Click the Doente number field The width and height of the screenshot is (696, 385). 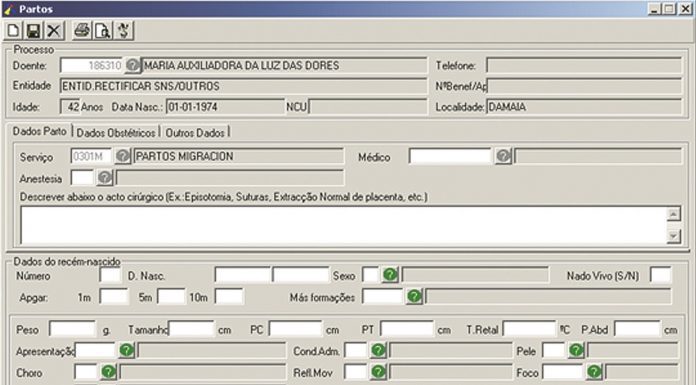(x=92, y=66)
